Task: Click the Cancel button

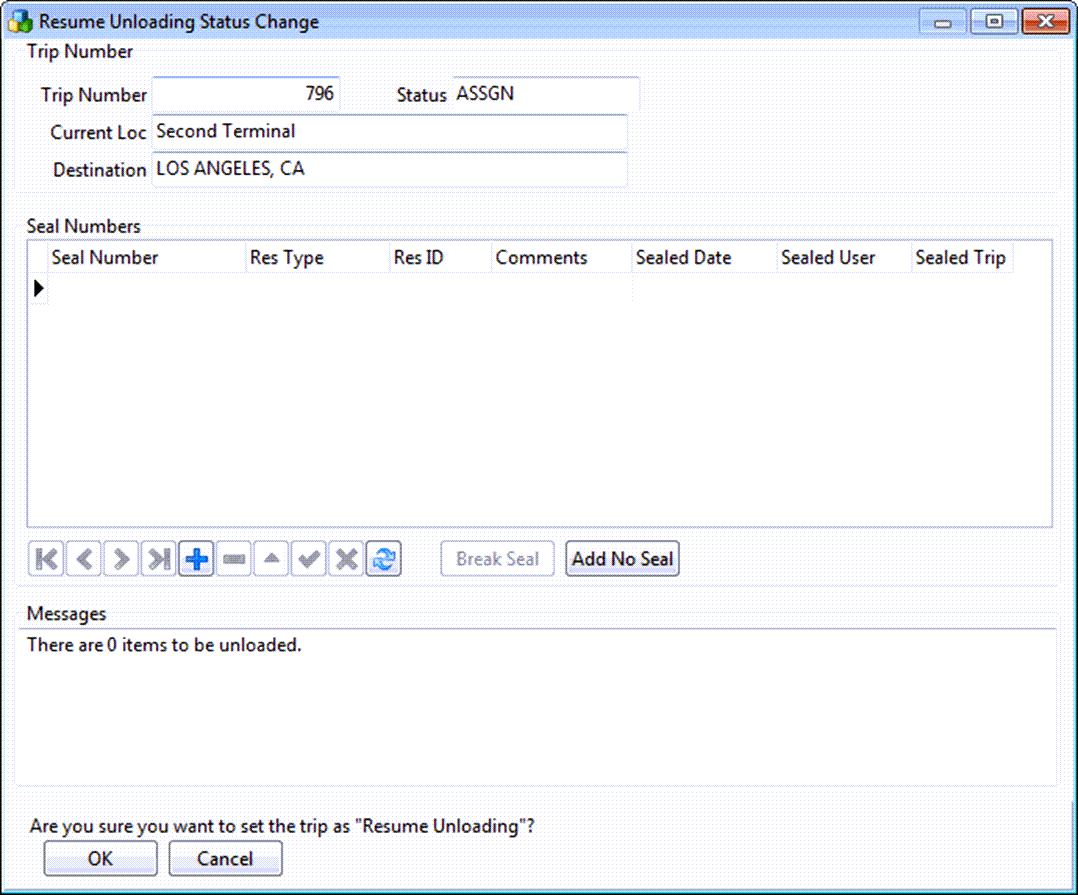Action: (226, 859)
